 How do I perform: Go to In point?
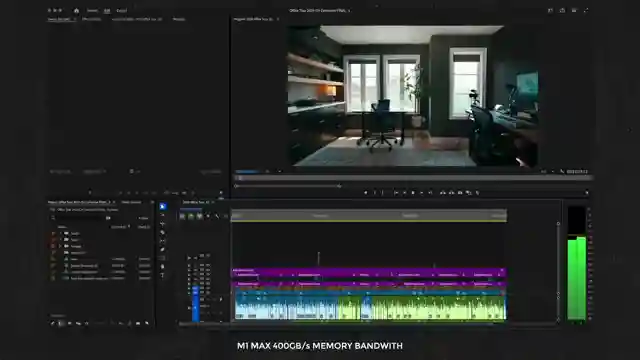point(396,193)
